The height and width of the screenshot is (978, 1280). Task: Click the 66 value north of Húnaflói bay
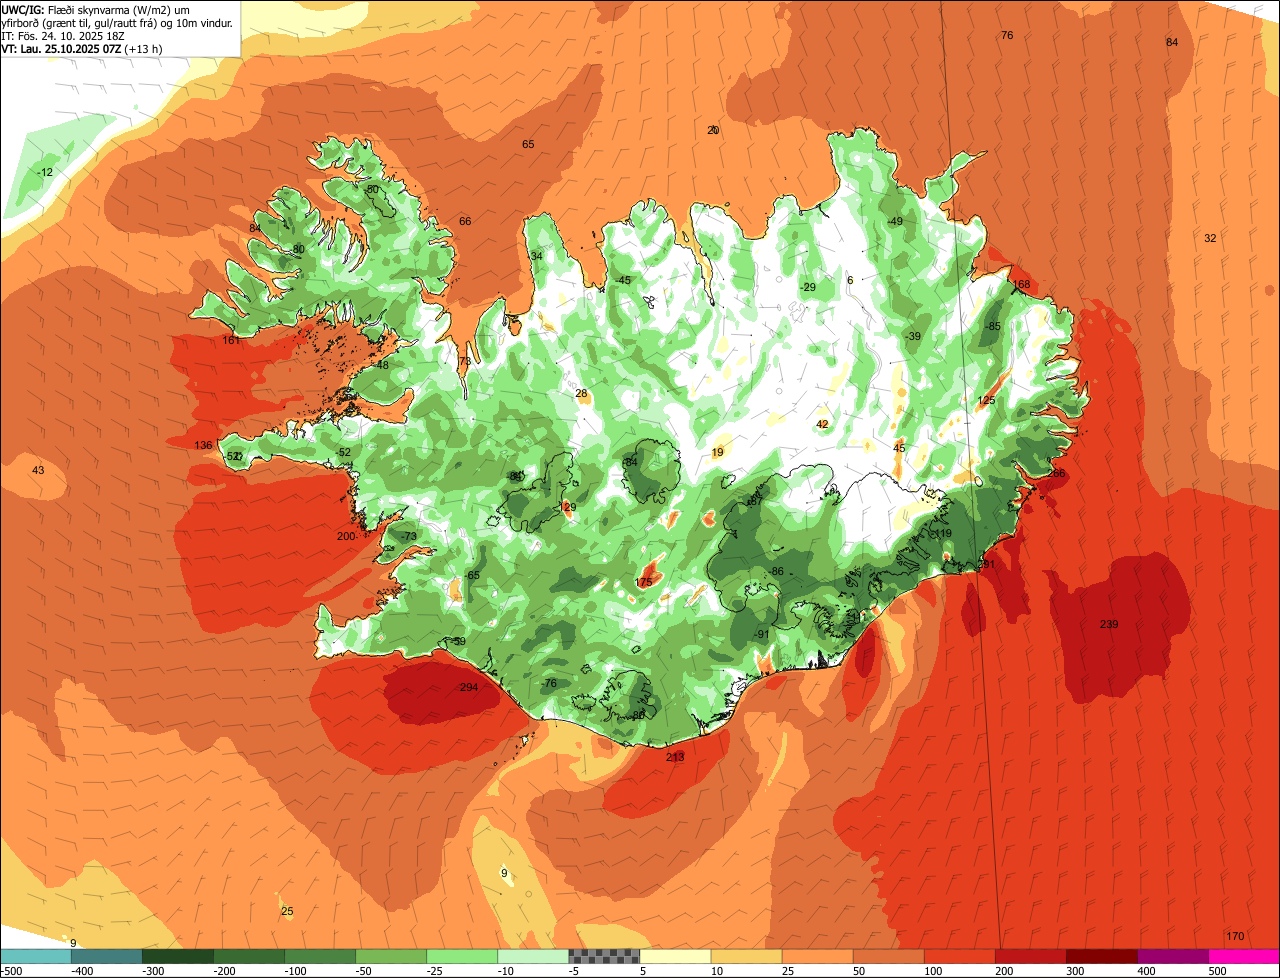pos(465,221)
